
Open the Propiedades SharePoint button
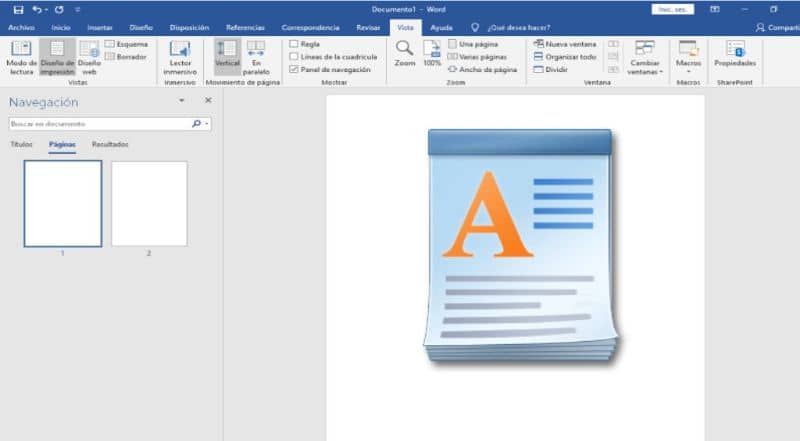pyautogui.click(x=735, y=54)
